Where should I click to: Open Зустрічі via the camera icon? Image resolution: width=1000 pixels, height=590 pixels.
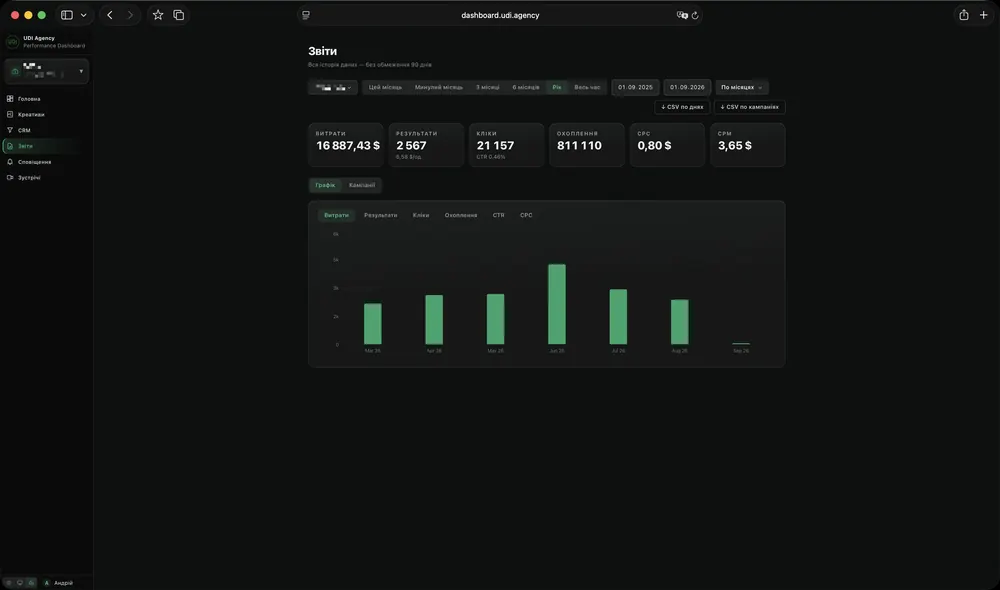10,178
